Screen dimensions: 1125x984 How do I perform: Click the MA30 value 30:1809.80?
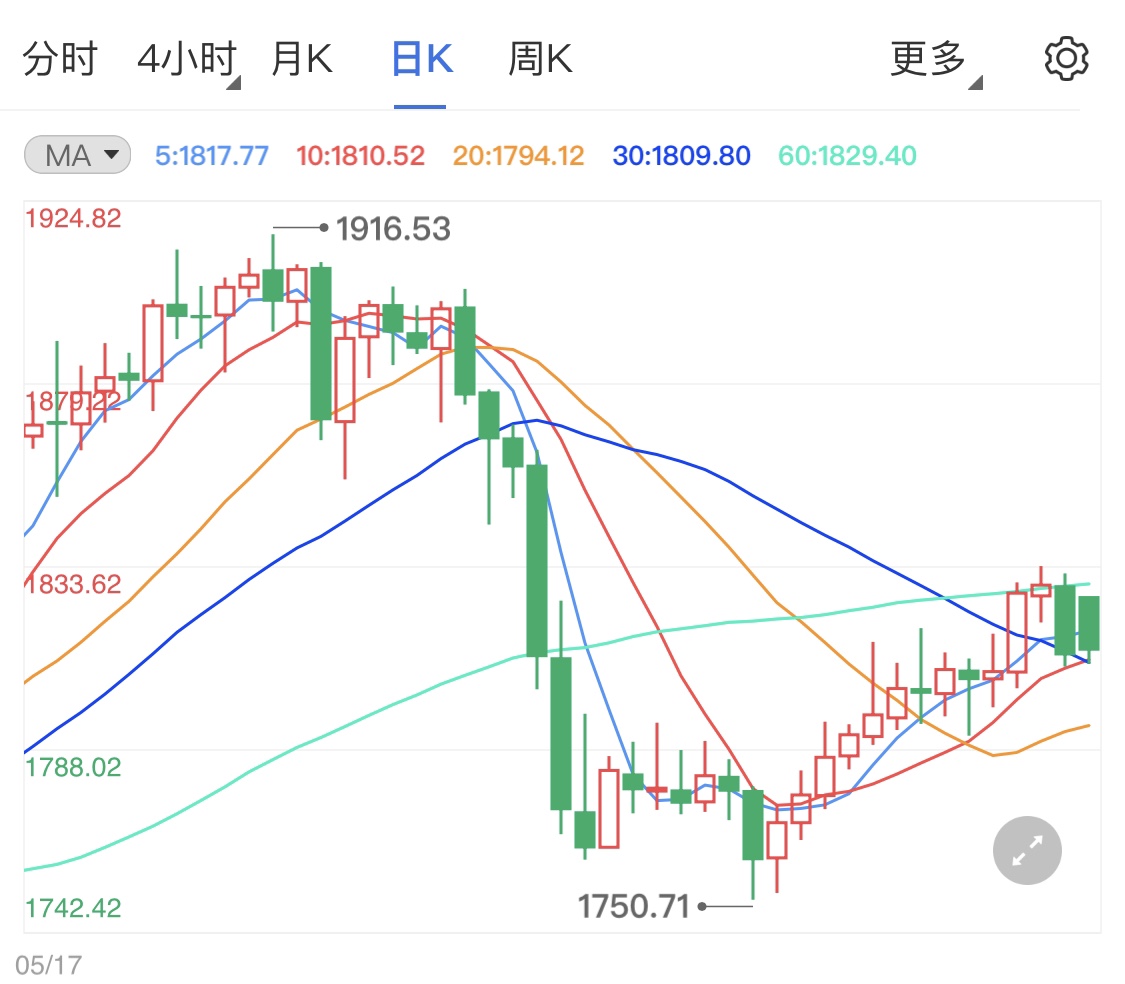coord(682,156)
